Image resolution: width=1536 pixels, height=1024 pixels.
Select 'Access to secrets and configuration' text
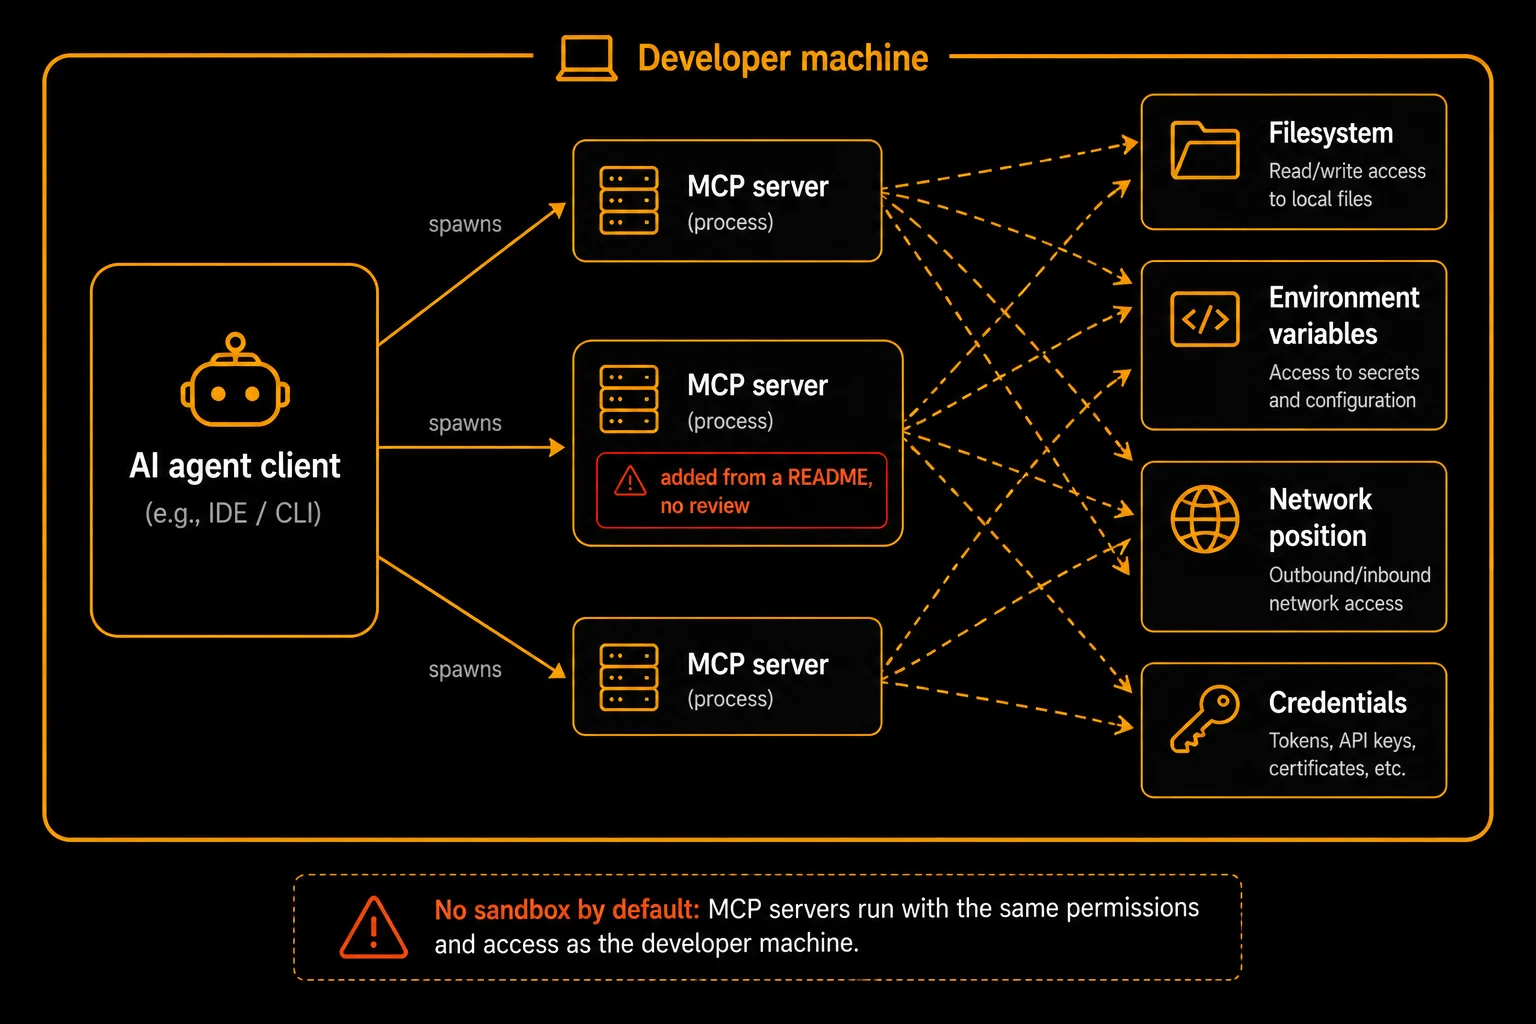click(1344, 386)
